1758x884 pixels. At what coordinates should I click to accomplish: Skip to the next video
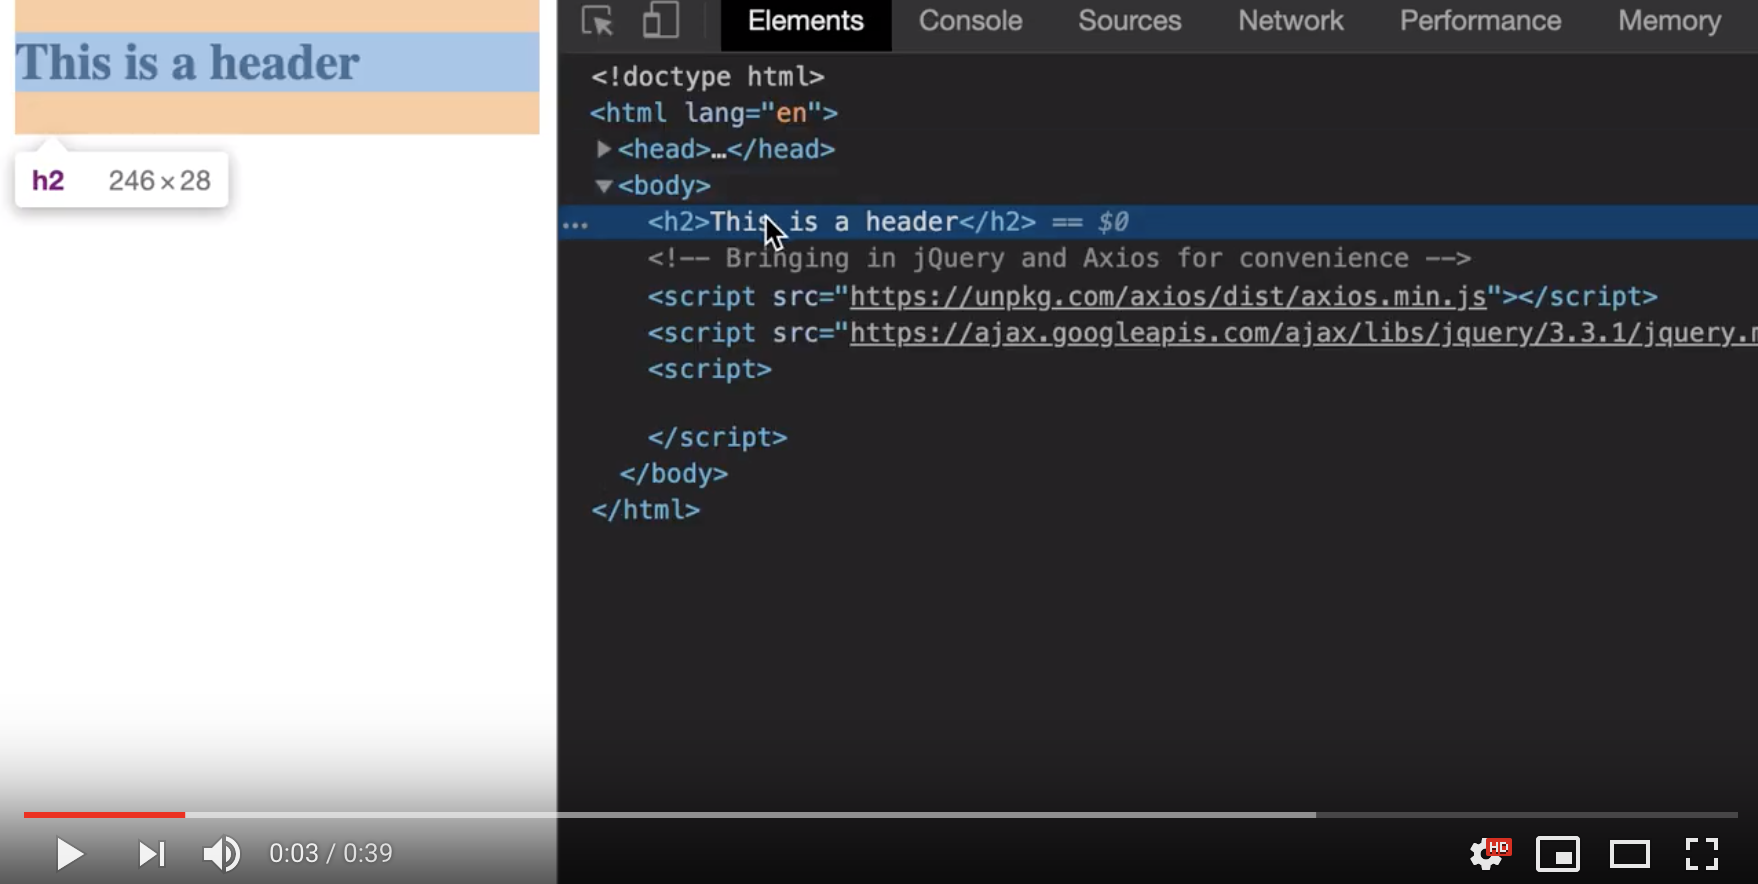click(151, 854)
